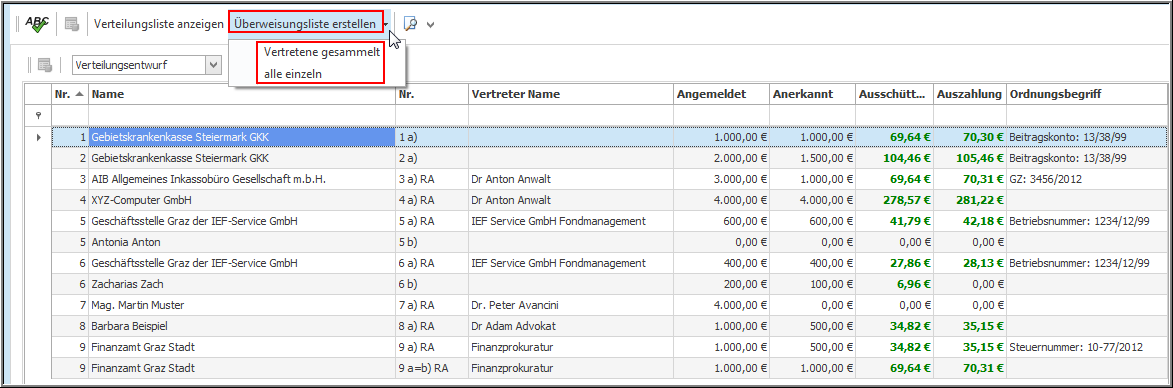Choose Vertretene gesammelt menu entry
The image size is (1173, 388).
pyautogui.click(x=322, y=52)
